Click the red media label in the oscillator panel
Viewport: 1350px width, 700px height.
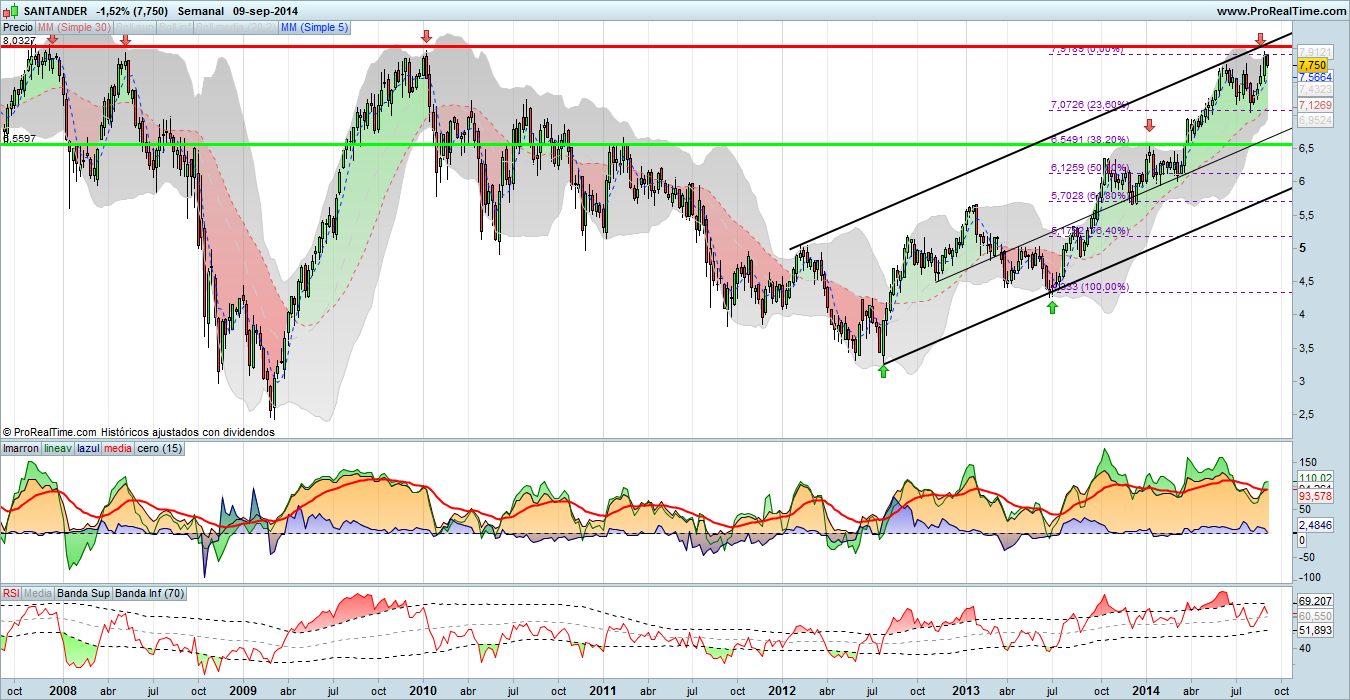tap(118, 448)
